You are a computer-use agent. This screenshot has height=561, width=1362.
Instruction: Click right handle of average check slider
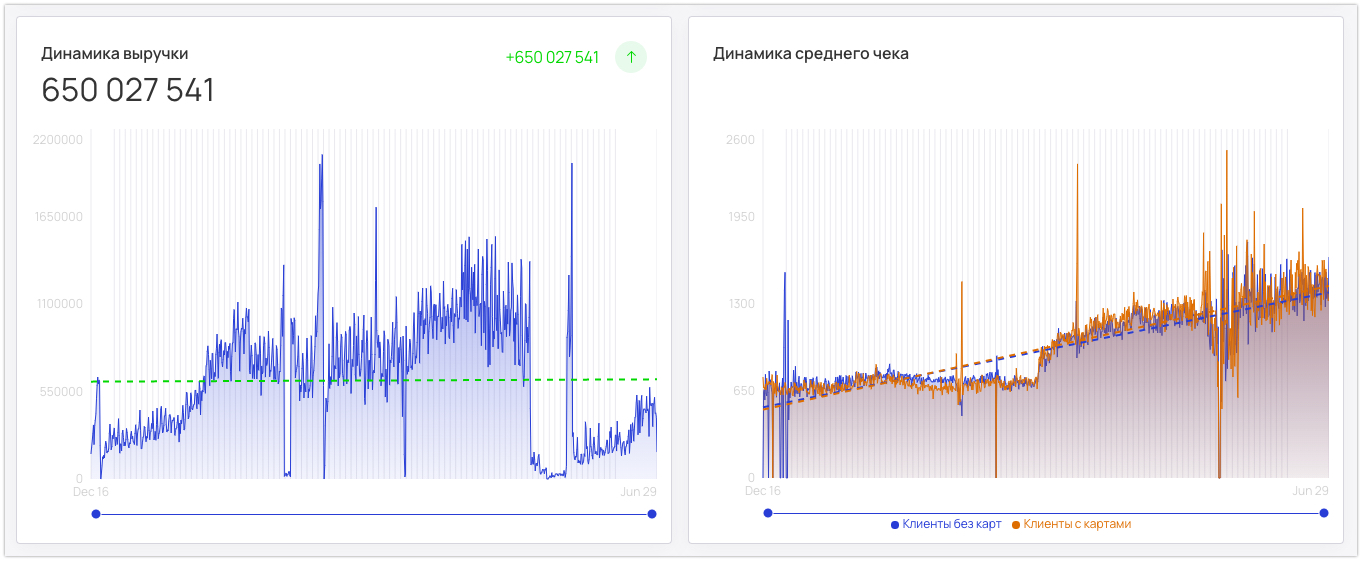[1324, 513]
